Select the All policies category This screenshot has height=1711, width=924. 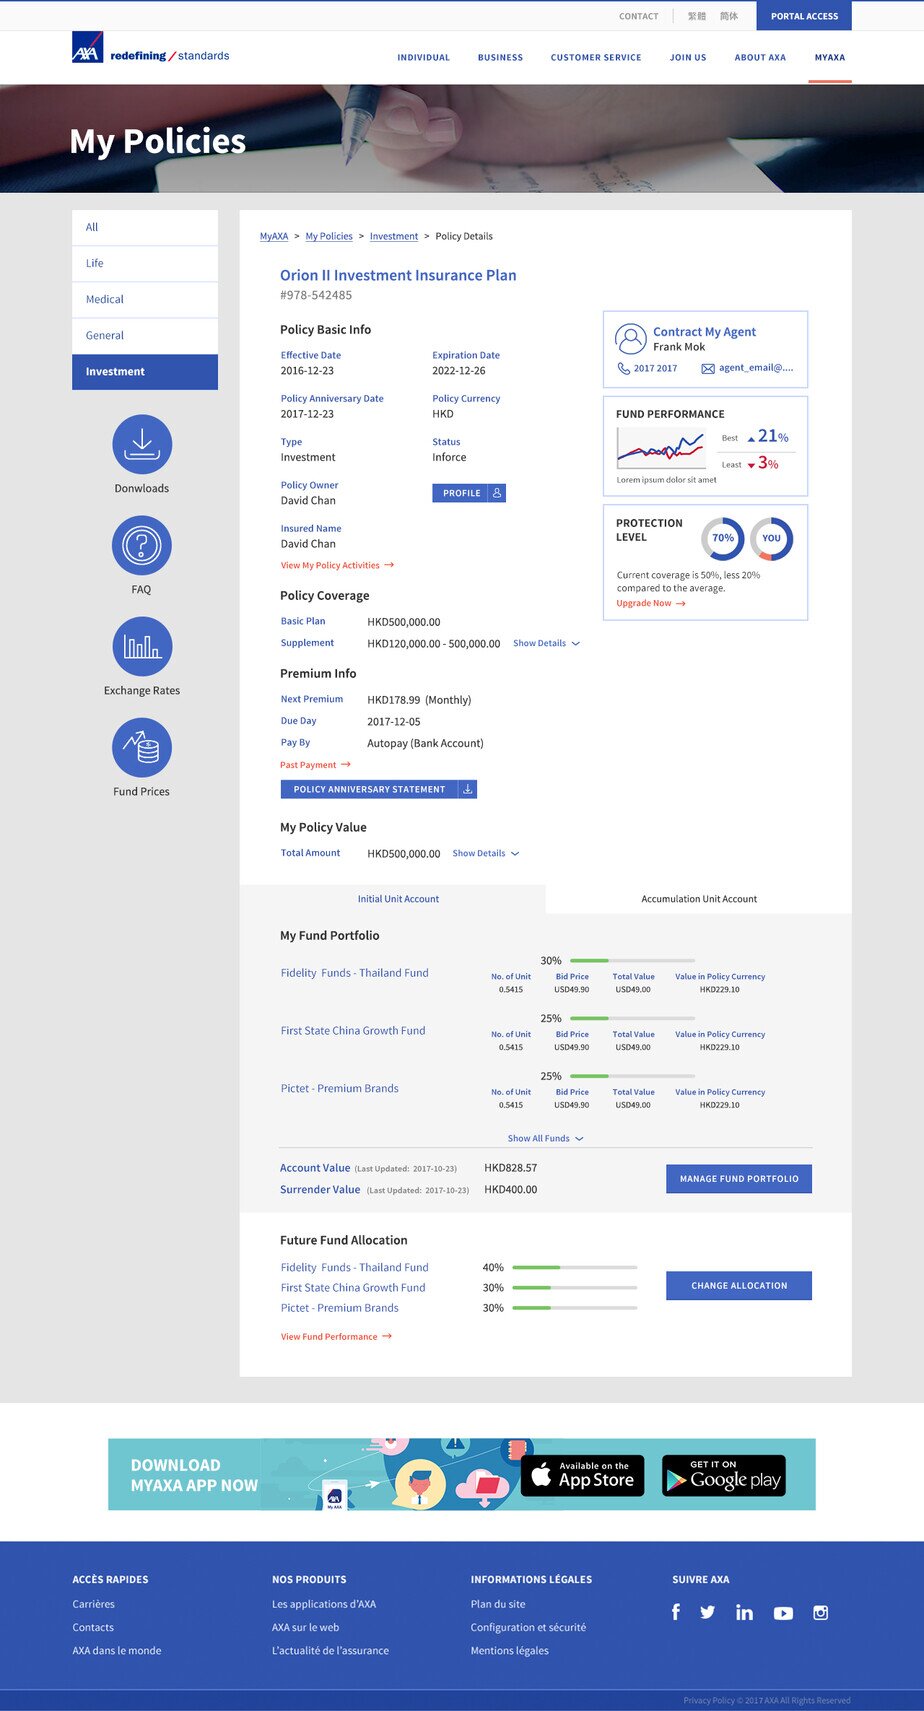[145, 227]
